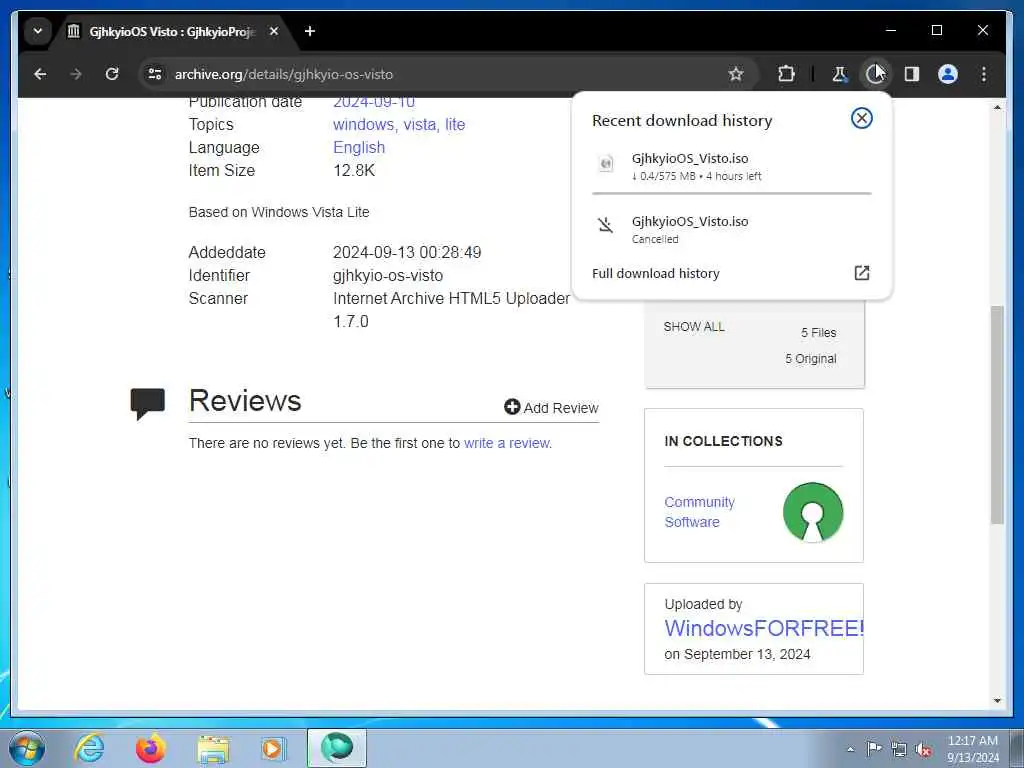Click the Action Center flag icon
This screenshot has height=768, width=1024.
[874, 748]
